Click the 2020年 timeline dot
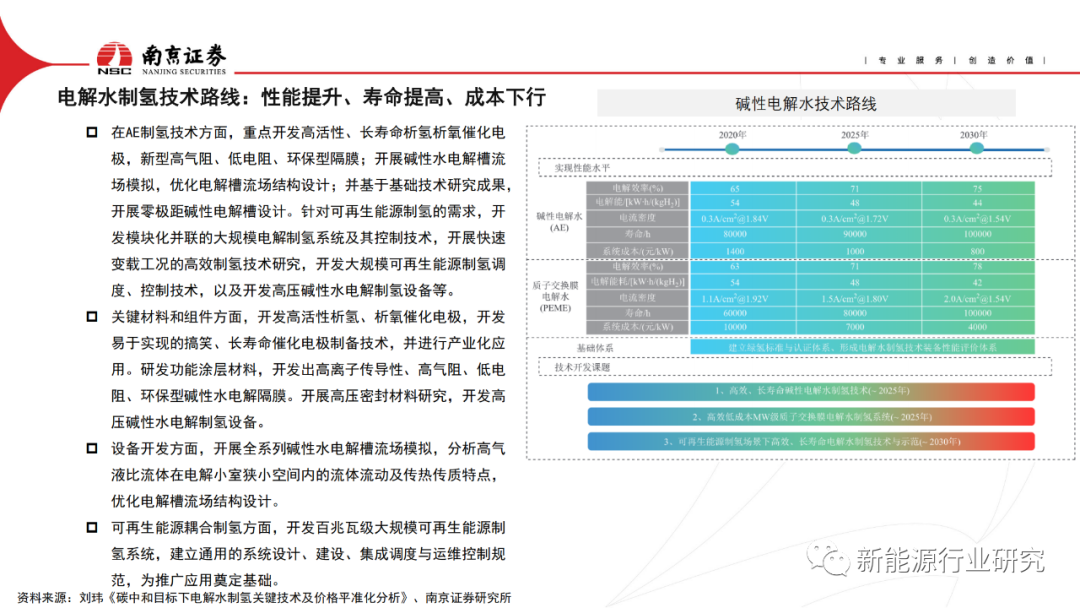 click(x=731, y=148)
